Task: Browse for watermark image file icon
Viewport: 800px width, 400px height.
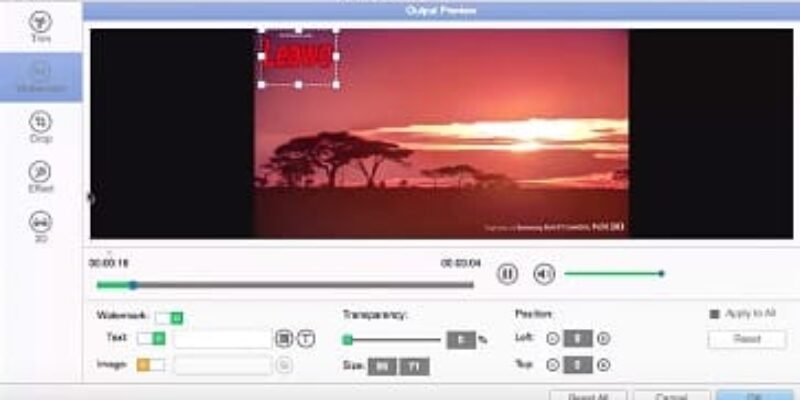Action: pos(285,365)
